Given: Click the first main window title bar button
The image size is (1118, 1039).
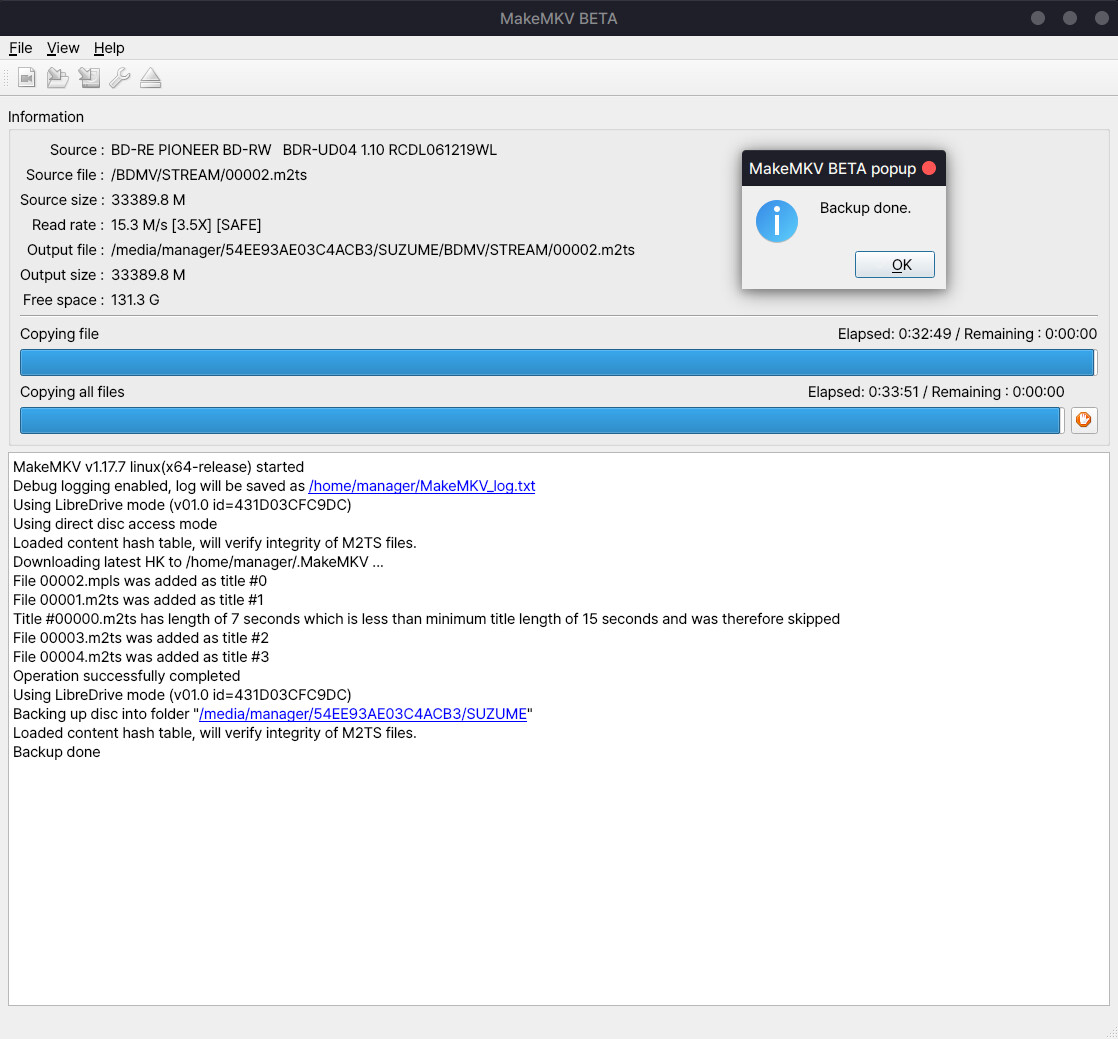Looking at the screenshot, I should click(1038, 18).
